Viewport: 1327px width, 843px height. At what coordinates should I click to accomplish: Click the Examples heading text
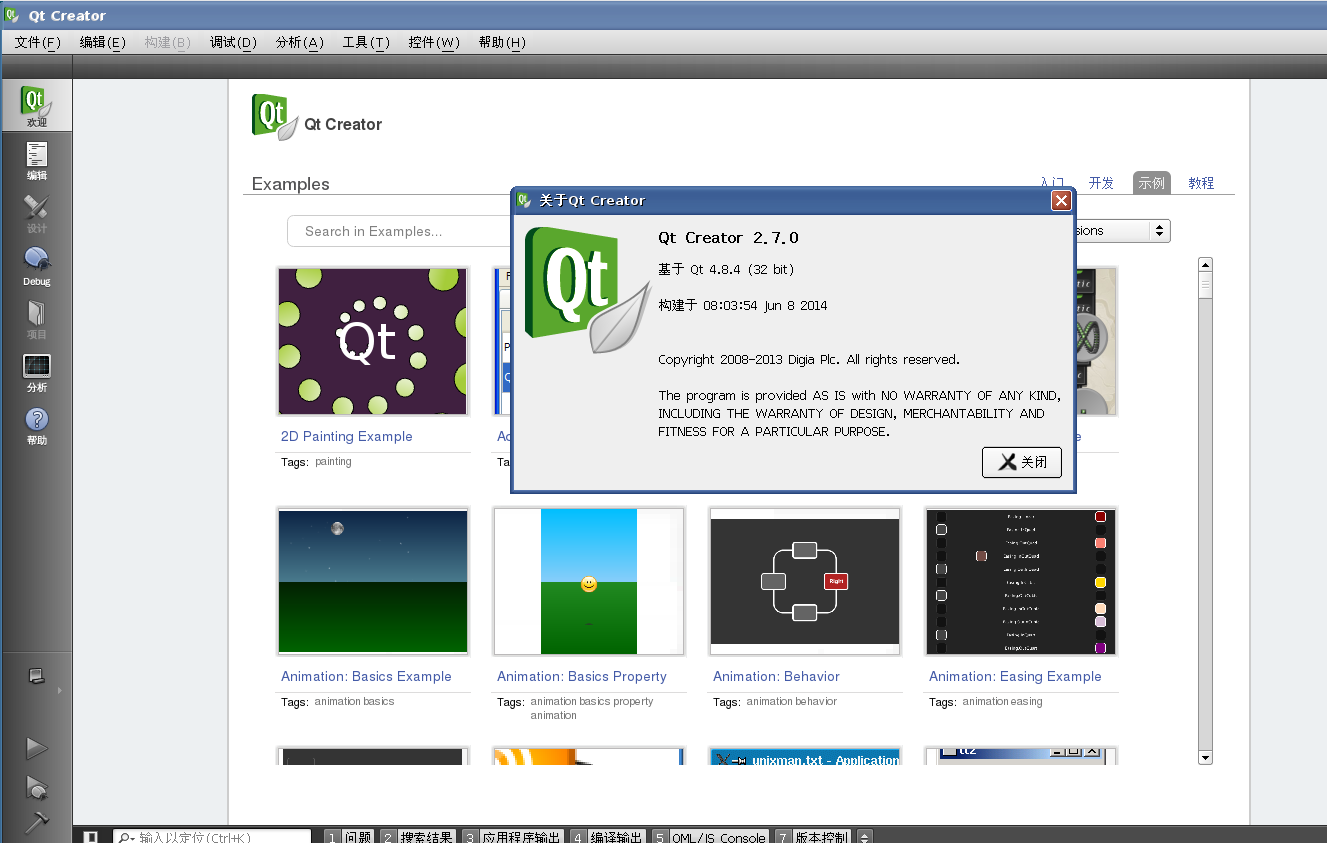click(x=291, y=184)
